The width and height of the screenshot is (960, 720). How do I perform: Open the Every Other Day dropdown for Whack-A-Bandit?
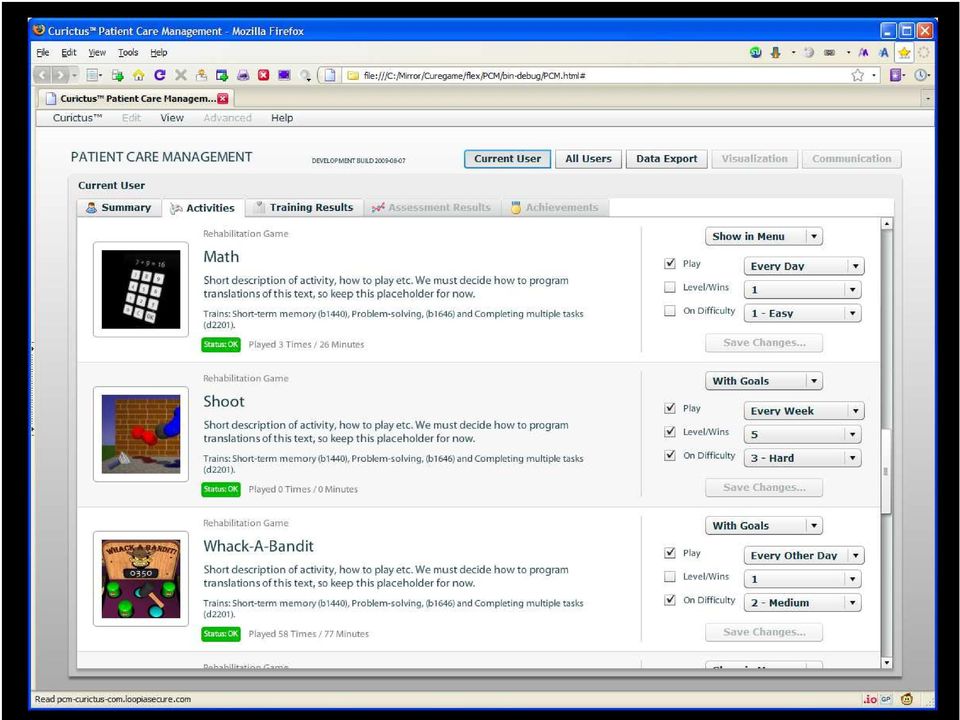click(804, 555)
